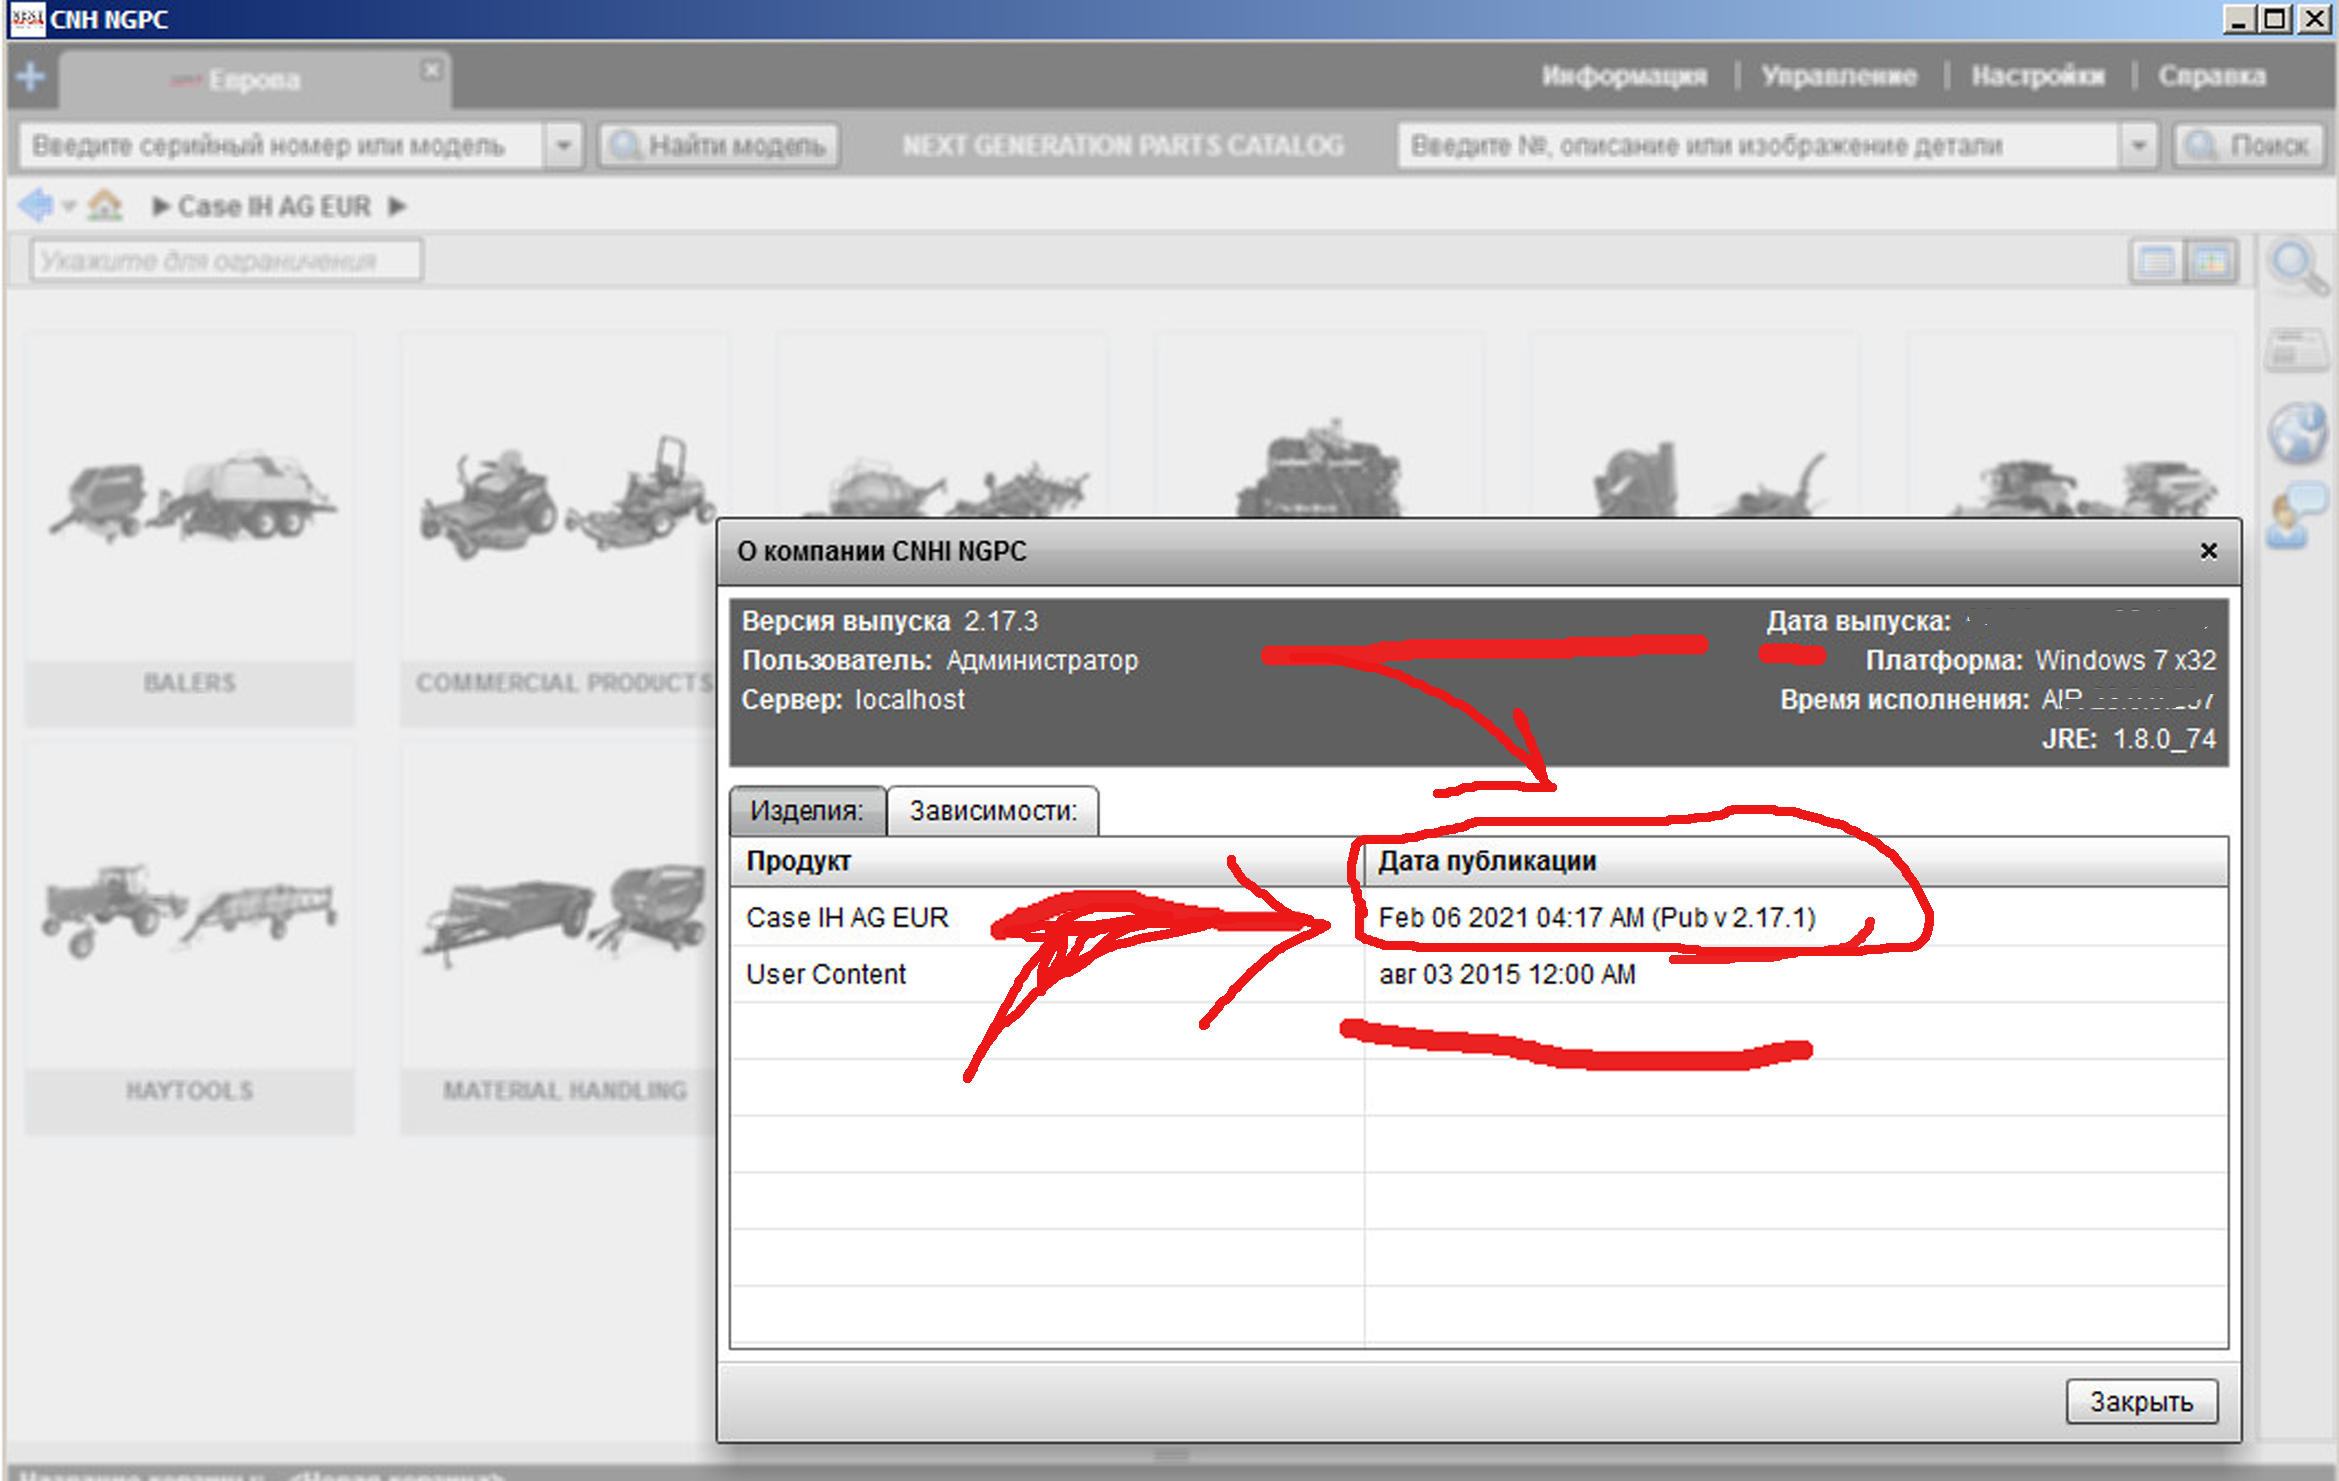Screen dimensions: 2339x1481
Task: Switch to list view icon
Action: pyautogui.click(x=2156, y=263)
